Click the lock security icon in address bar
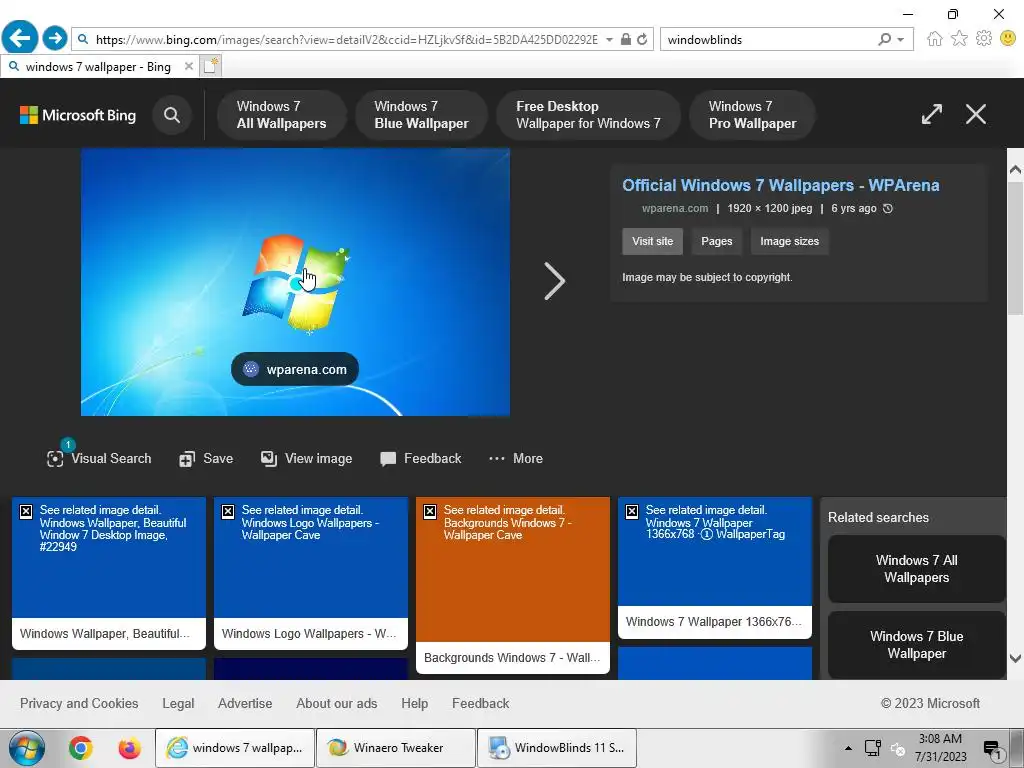Screen dimensions: 1024x768 (x=626, y=39)
